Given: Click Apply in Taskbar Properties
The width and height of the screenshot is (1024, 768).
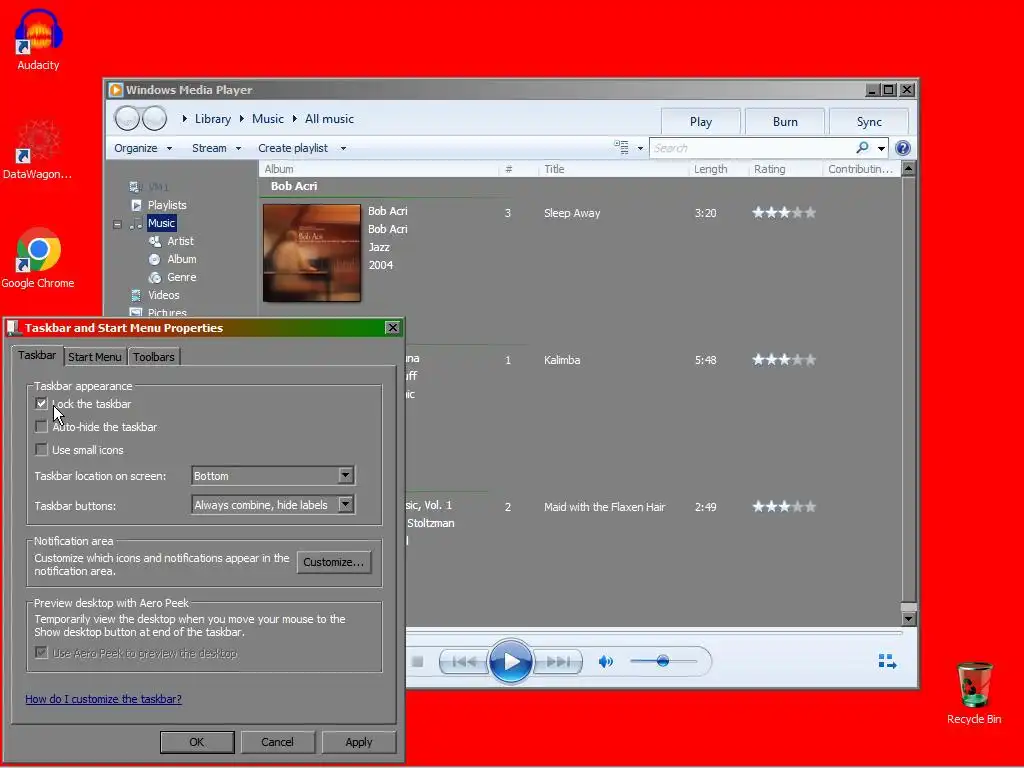Looking at the screenshot, I should click(359, 742).
